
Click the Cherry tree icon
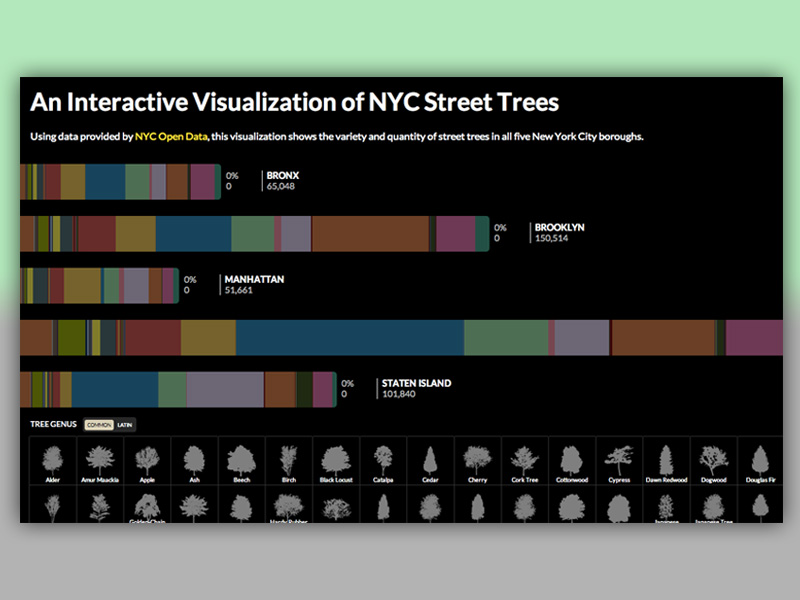click(477, 460)
